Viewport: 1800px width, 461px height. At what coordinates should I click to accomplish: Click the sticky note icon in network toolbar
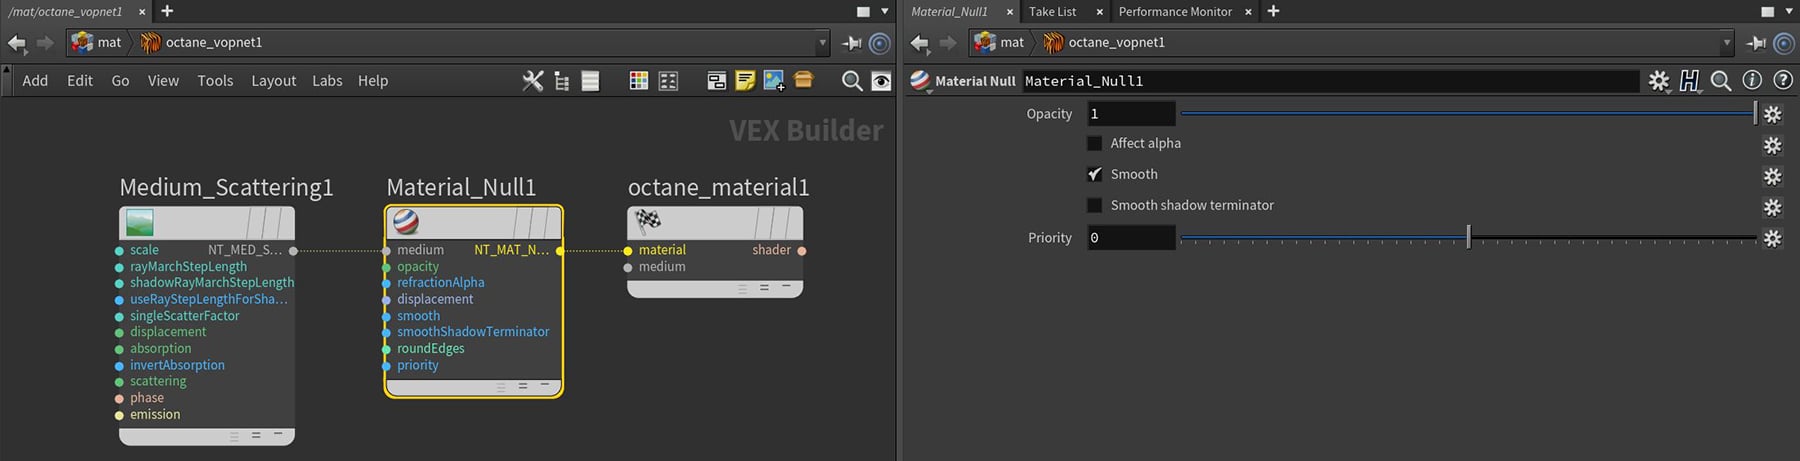coord(745,81)
